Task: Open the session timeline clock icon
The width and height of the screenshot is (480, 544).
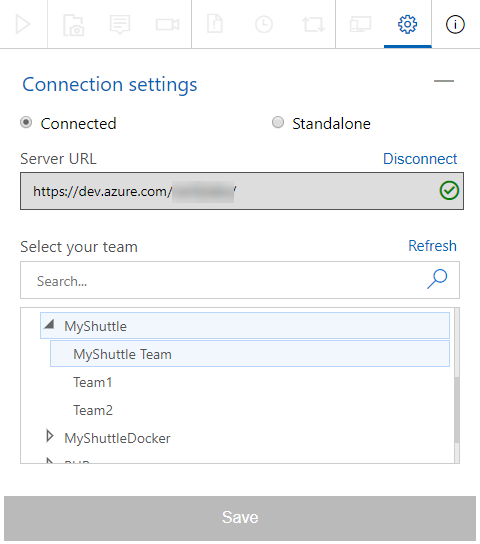Action: click(264, 24)
